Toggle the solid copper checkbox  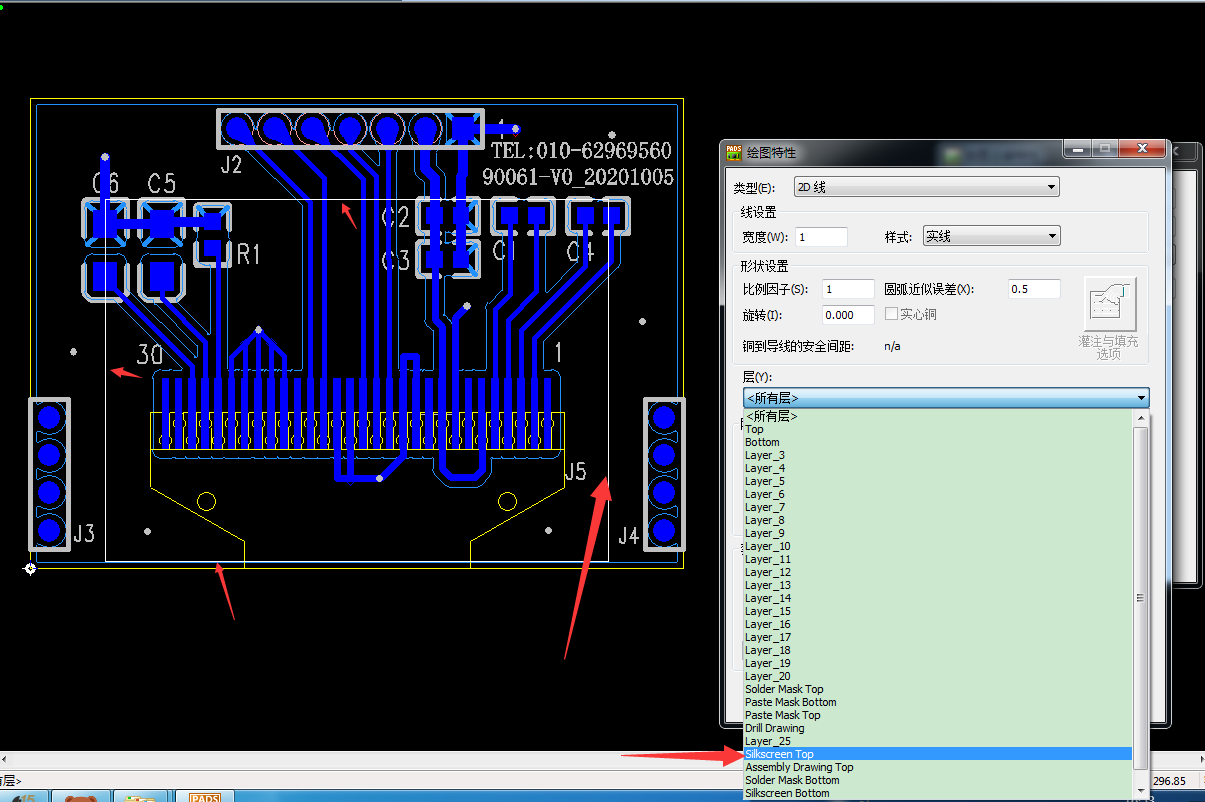tap(891, 315)
